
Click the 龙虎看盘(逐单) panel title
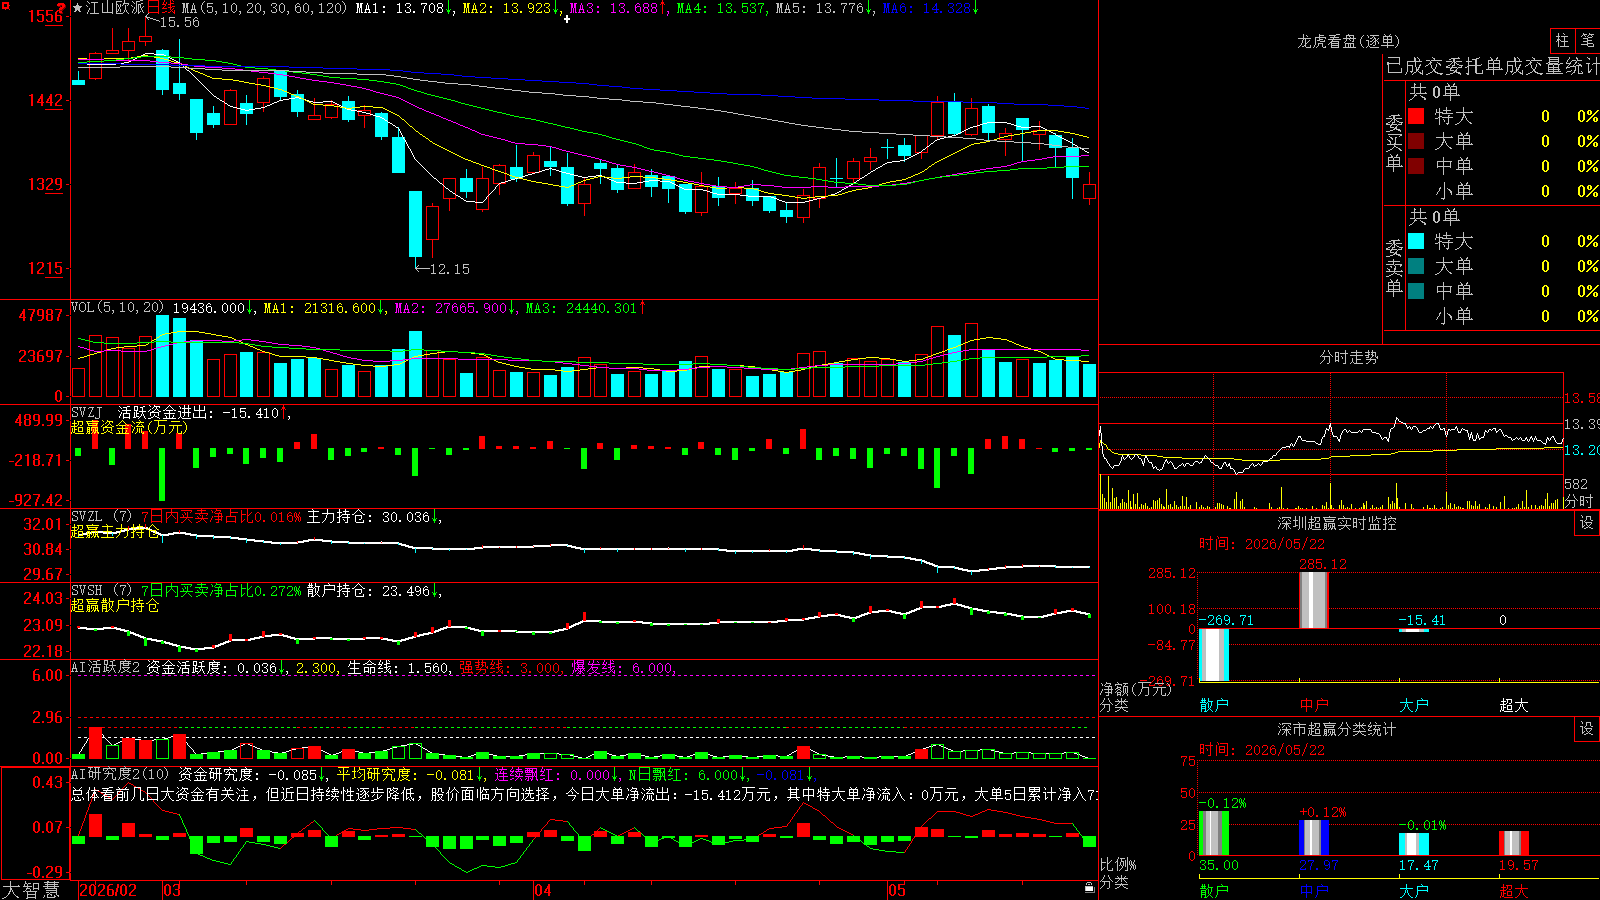[1348, 41]
